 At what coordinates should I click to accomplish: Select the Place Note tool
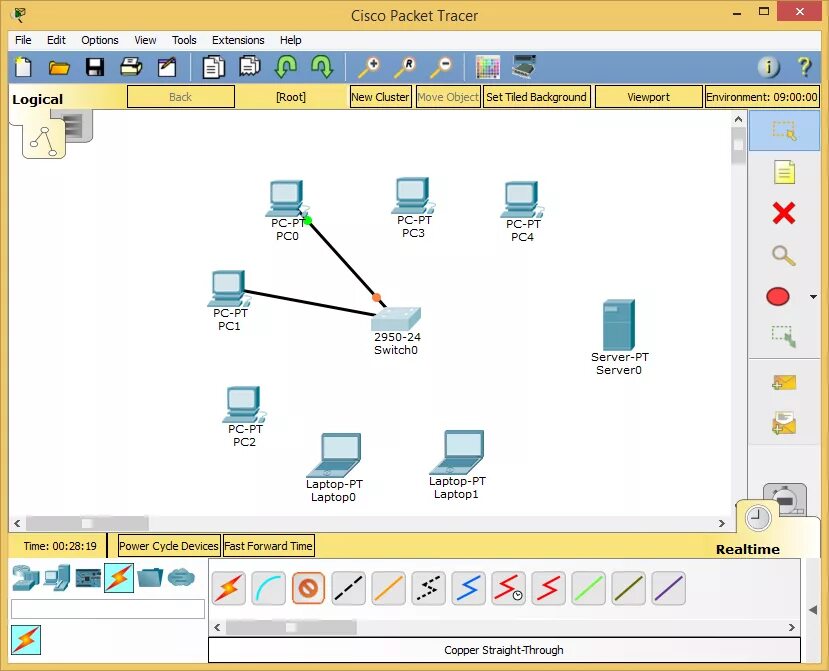pyautogui.click(x=784, y=172)
